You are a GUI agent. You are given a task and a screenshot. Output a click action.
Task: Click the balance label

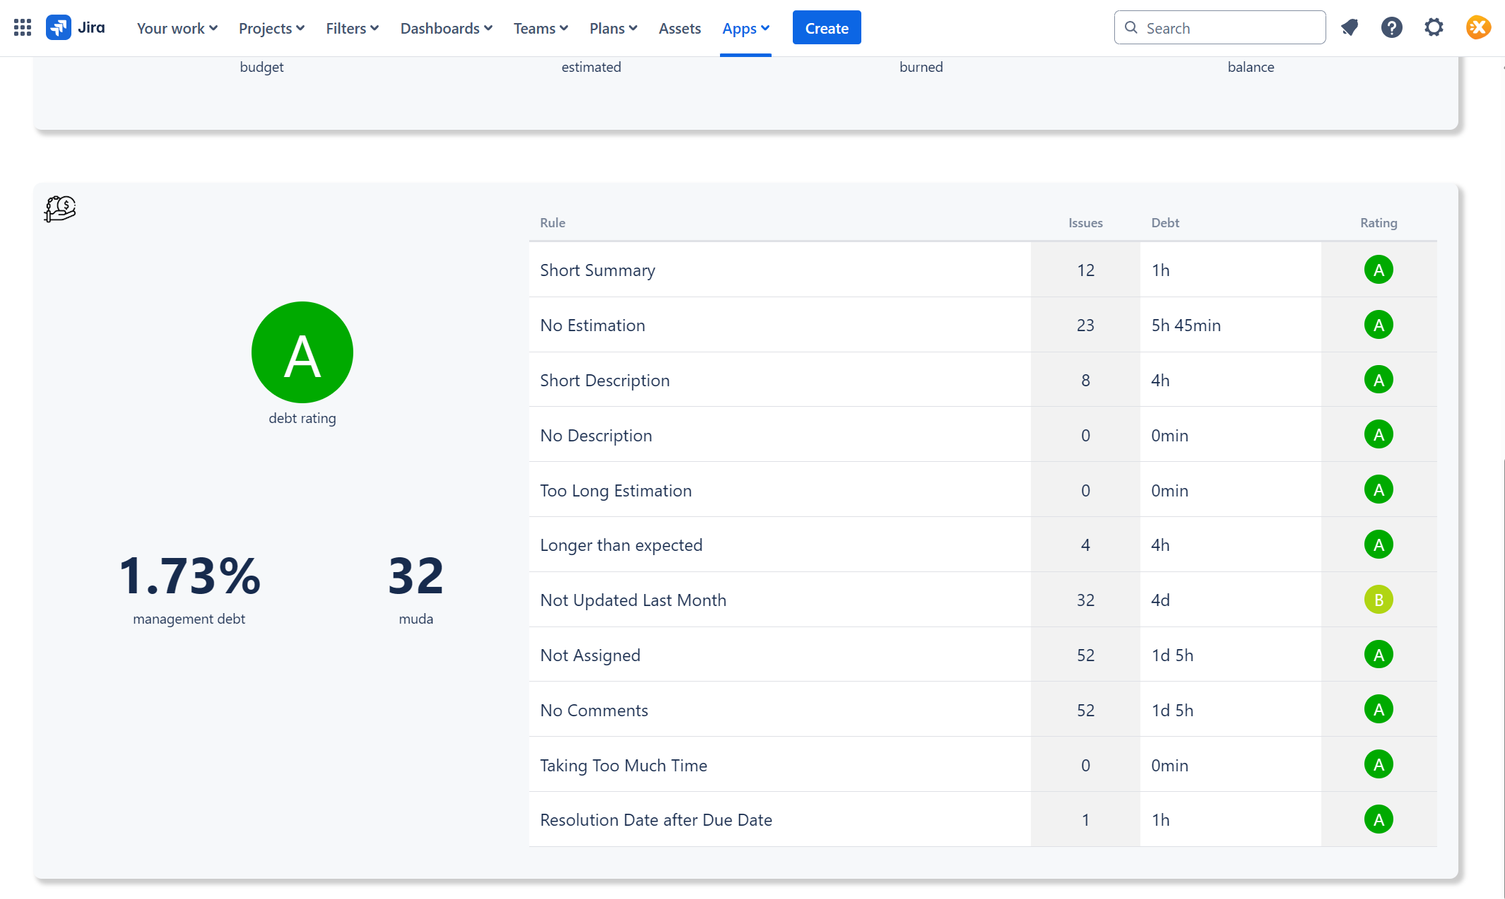click(1251, 67)
